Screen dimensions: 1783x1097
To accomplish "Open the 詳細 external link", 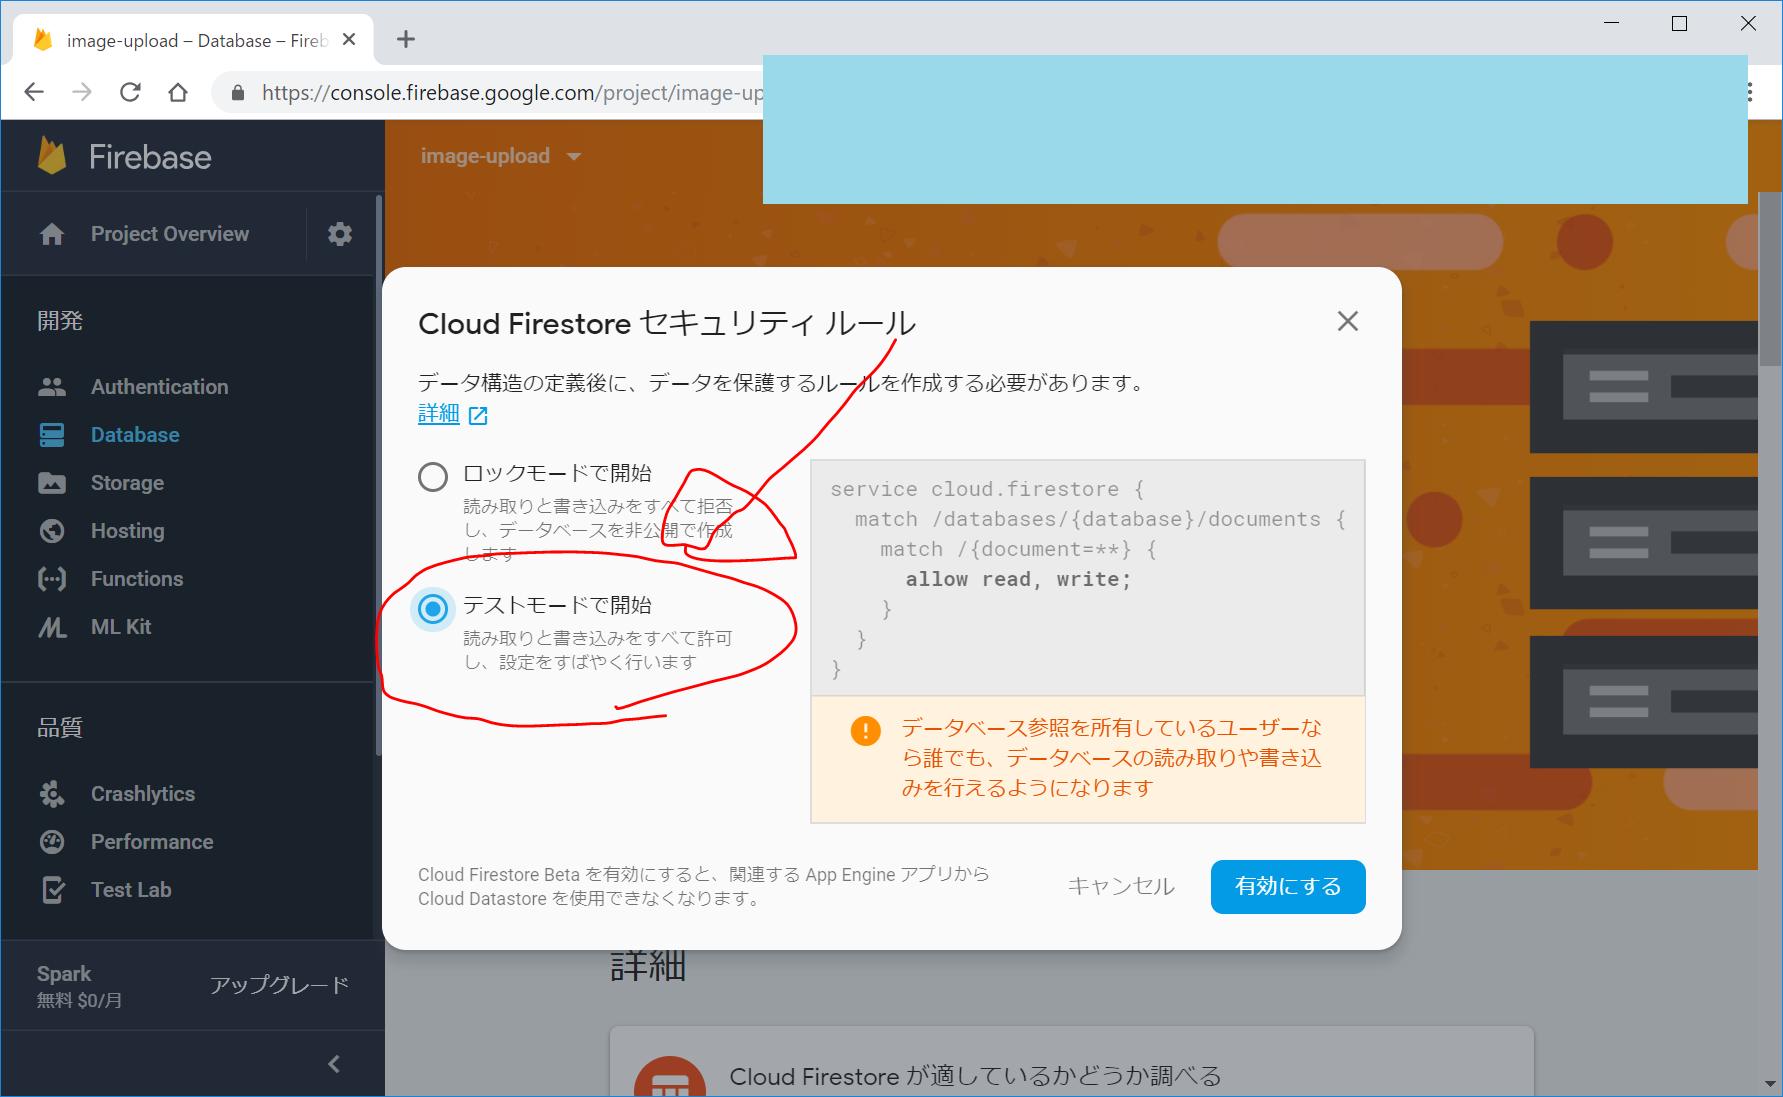I will coord(451,414).
